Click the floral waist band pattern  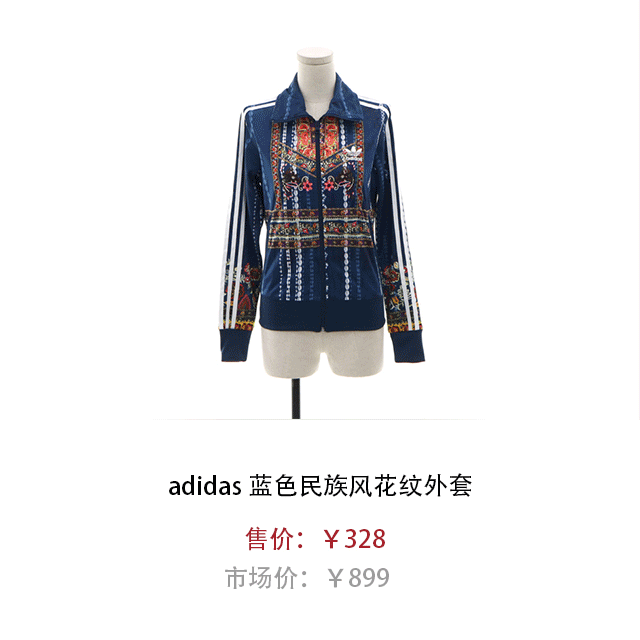pos(320,229)
